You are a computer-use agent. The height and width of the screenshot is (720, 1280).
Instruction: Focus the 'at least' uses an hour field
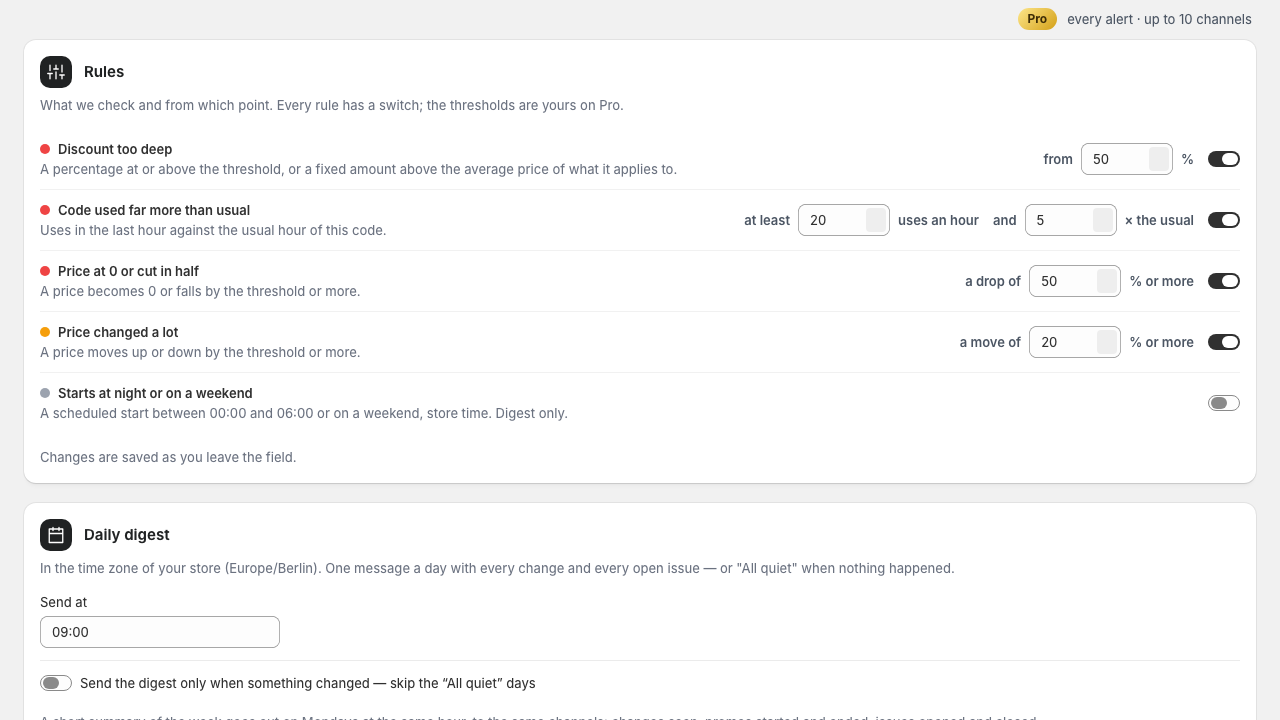[844, 220]
